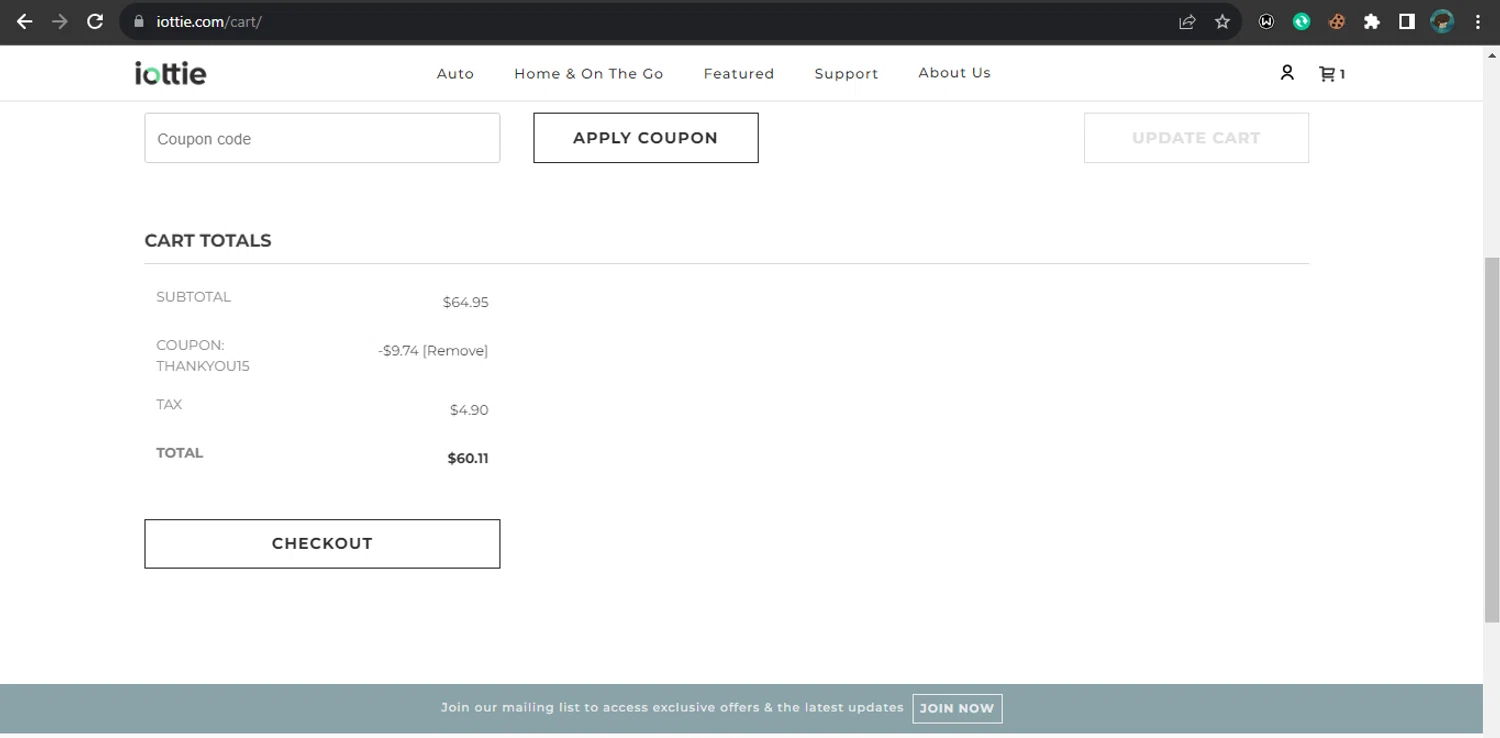Image resolution: width=1500 pixels, height=738 pixels.
Task: Click the iOttie logo
Action: (171, 73)
